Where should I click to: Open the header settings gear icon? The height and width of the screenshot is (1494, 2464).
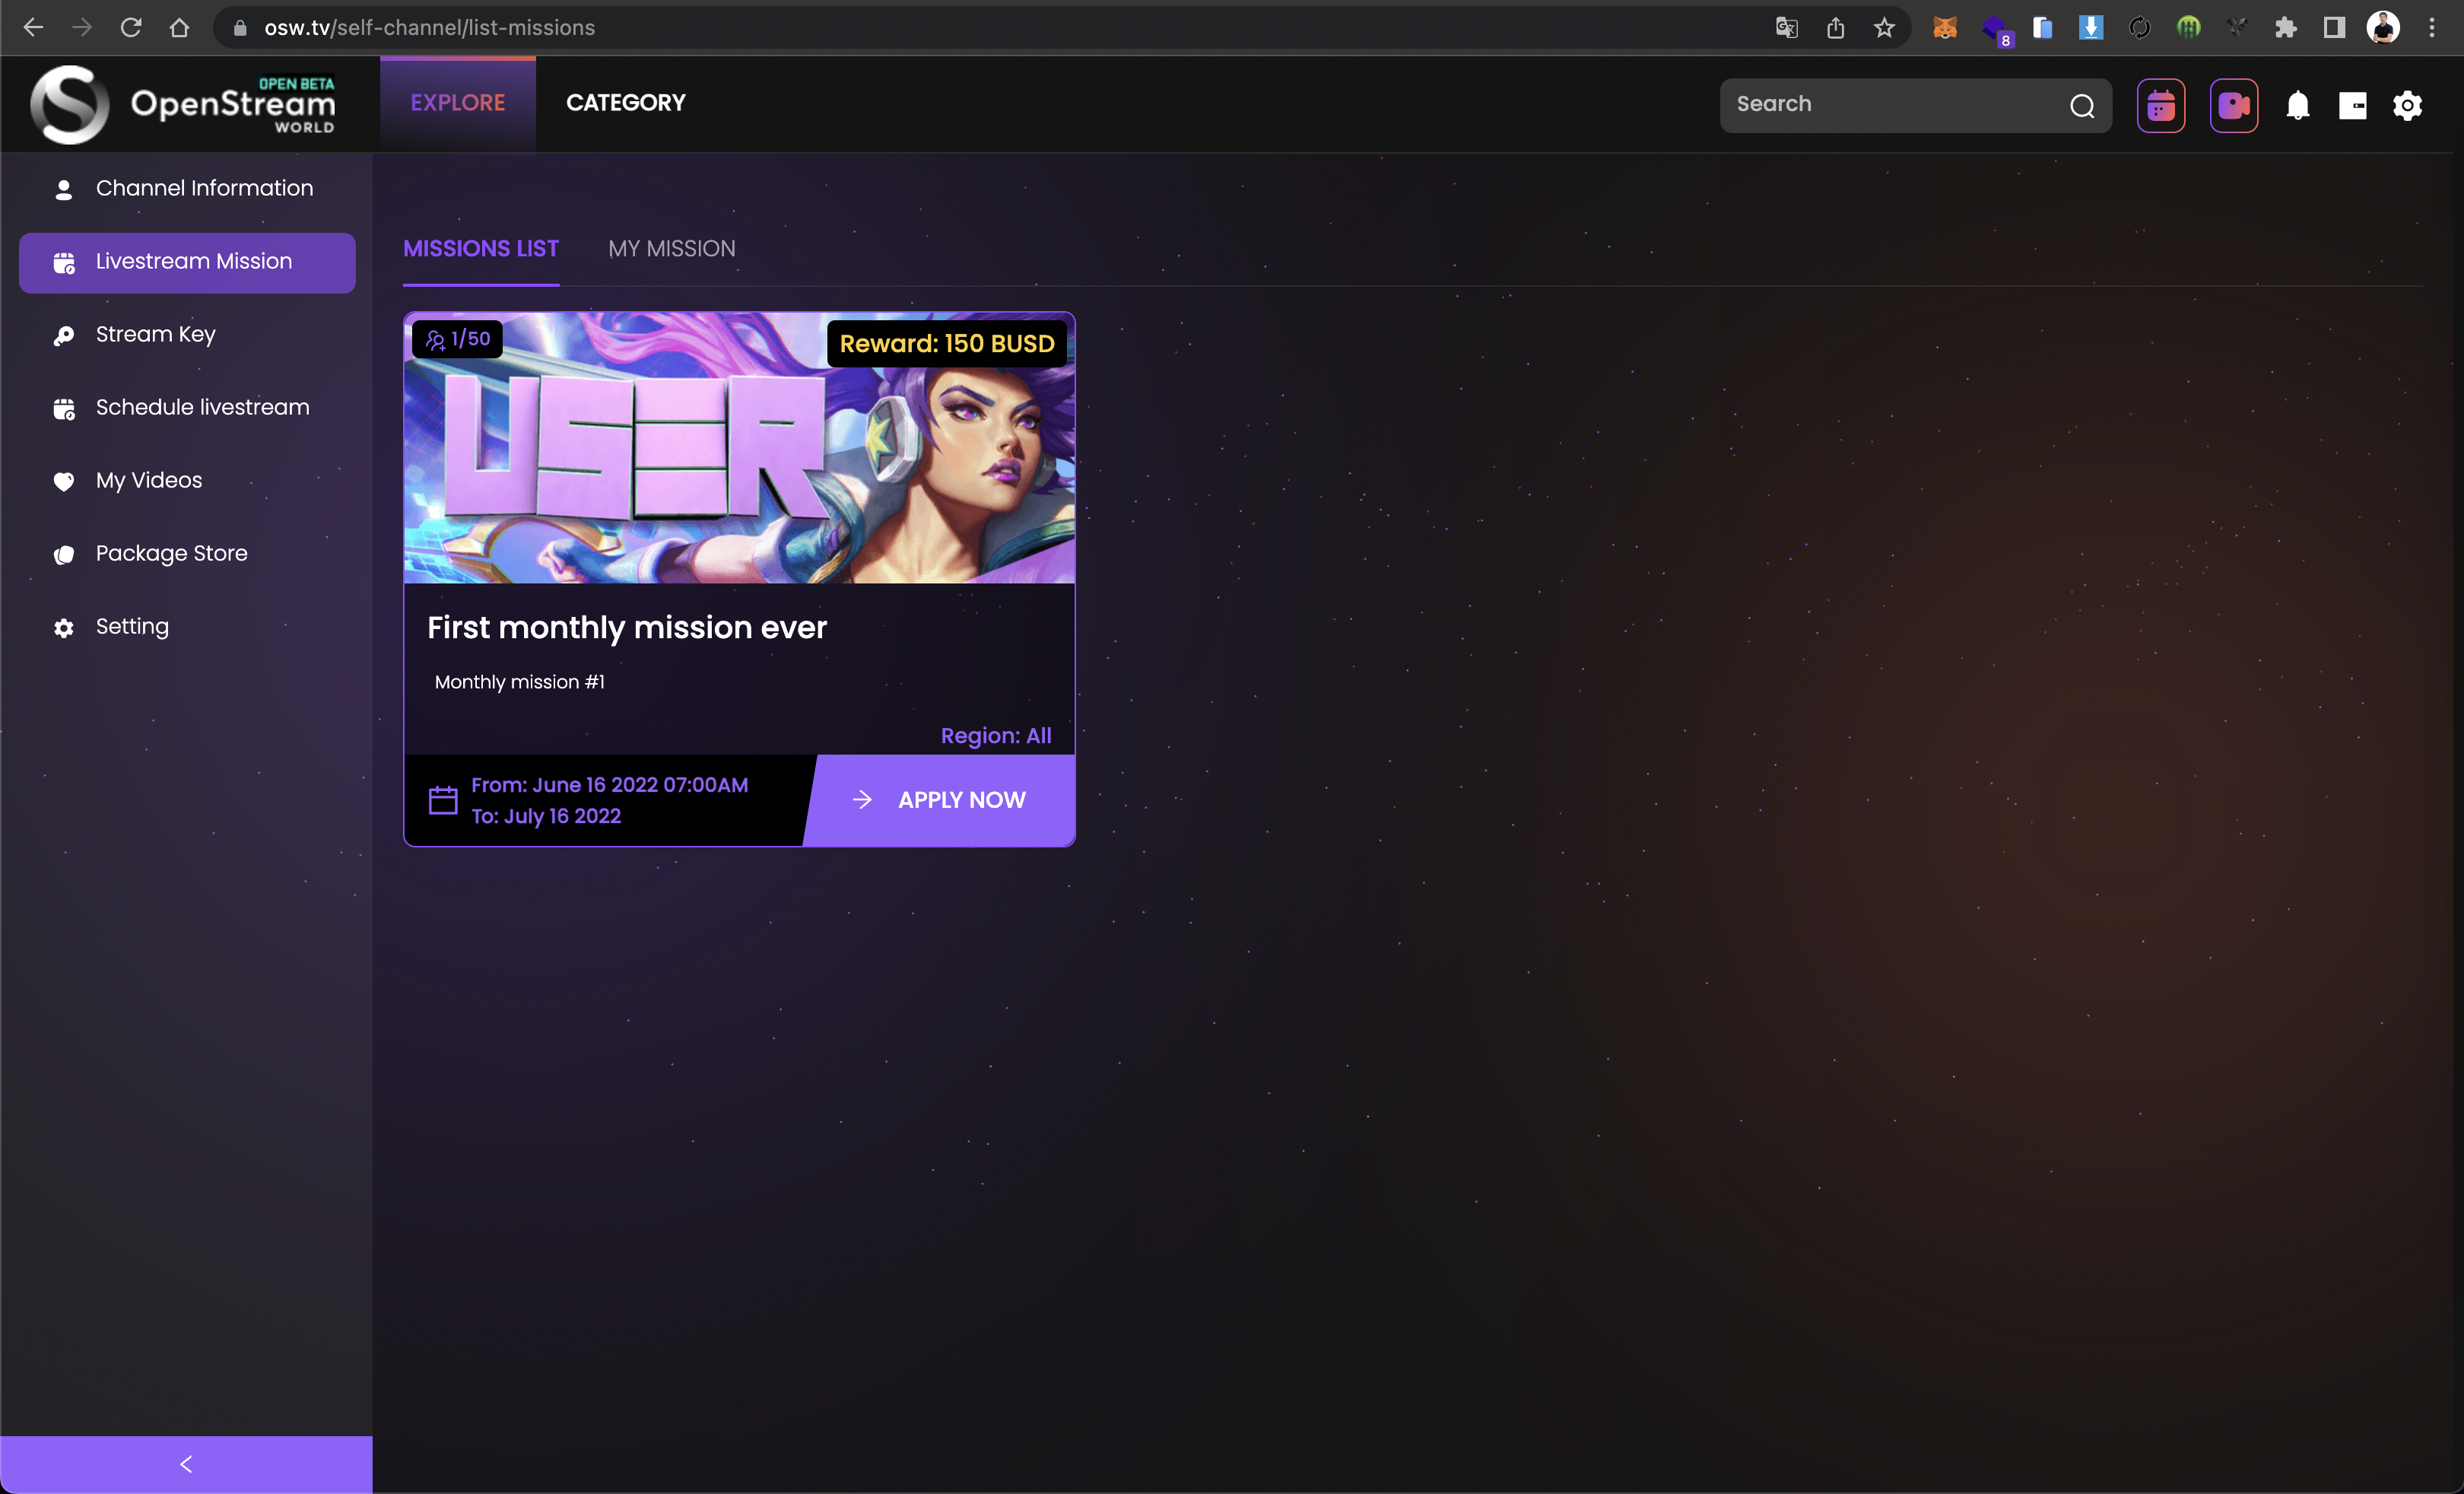coord(2407,105)
